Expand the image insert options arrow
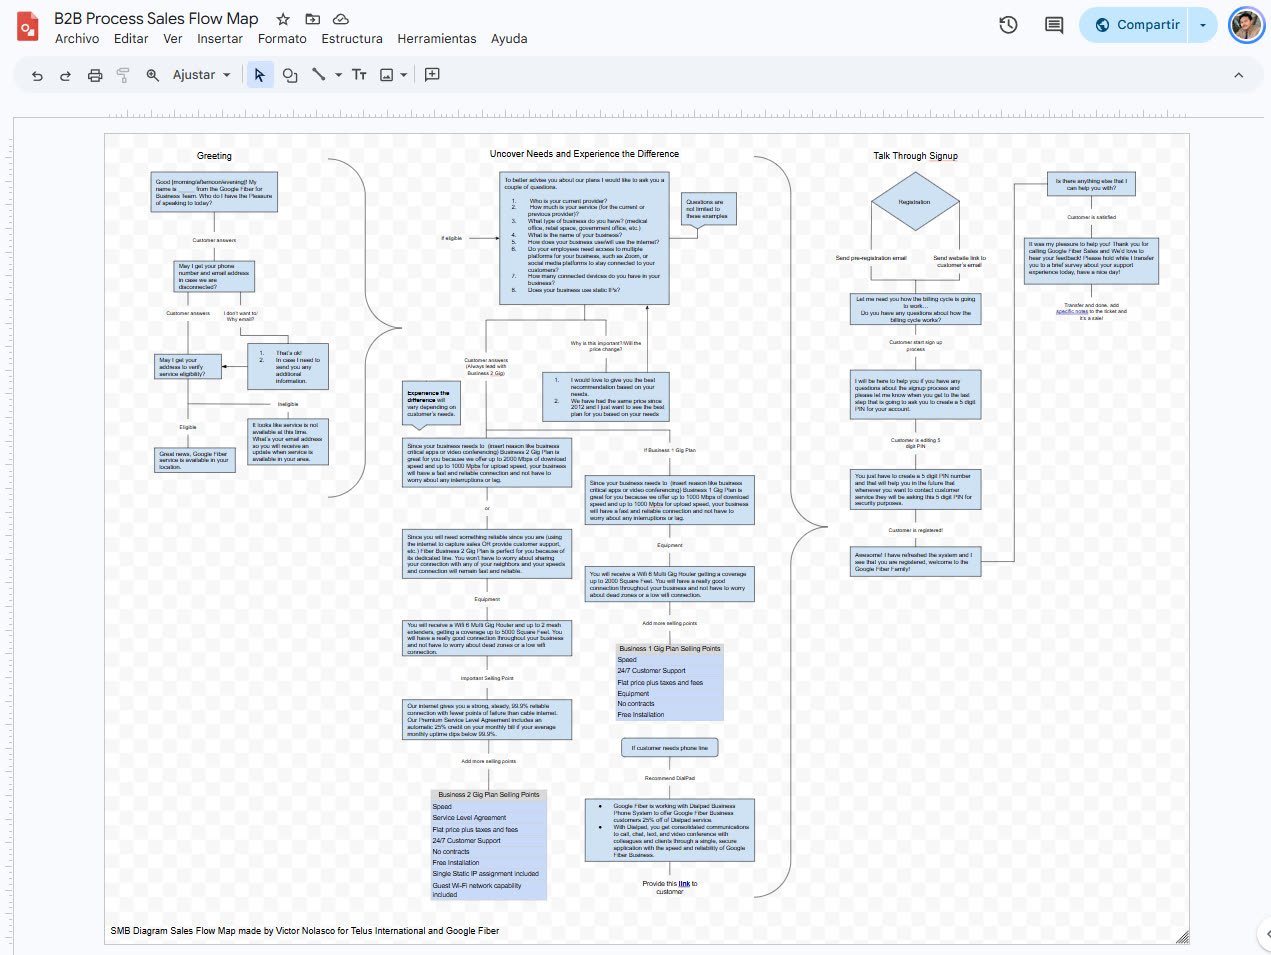The height and width of the screenshot is (955, 1271). click(404, 75)
